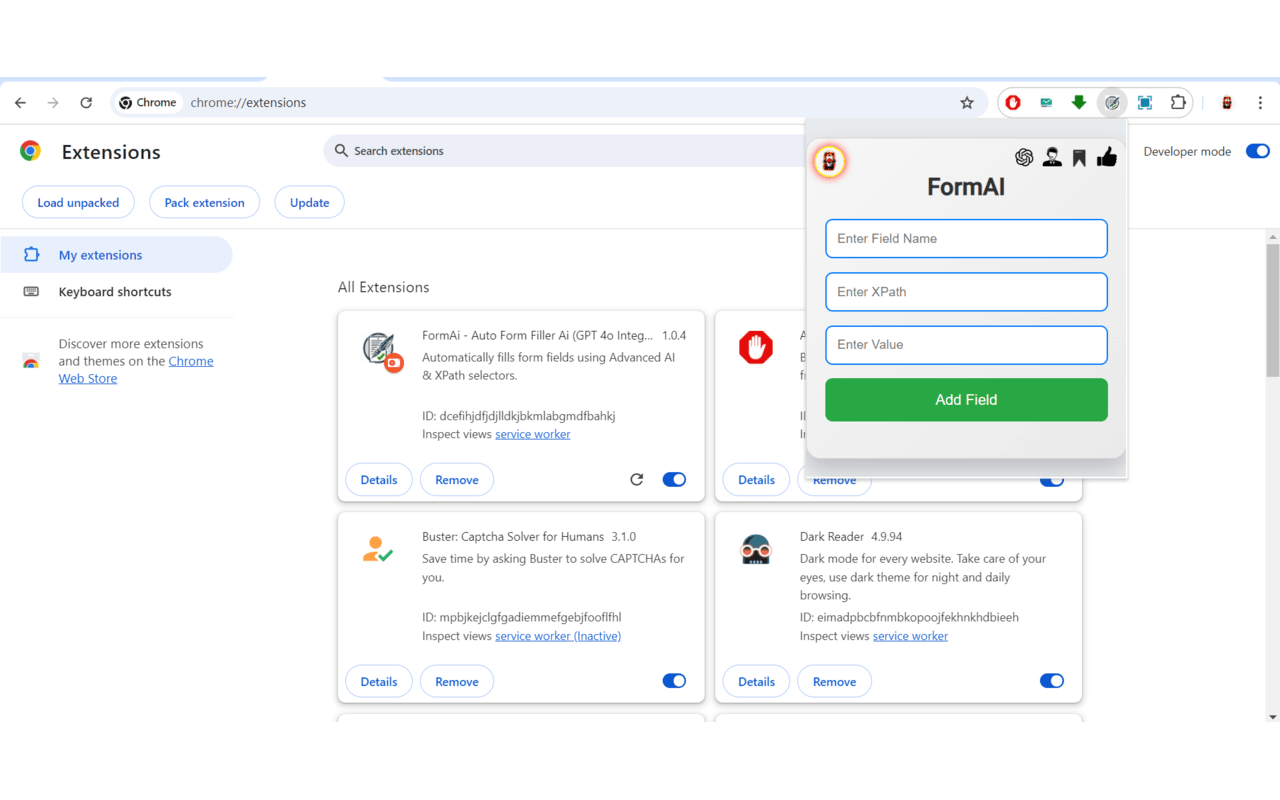
Task: Disable the Dark Reader extension
Action: tap(1051, 680)
